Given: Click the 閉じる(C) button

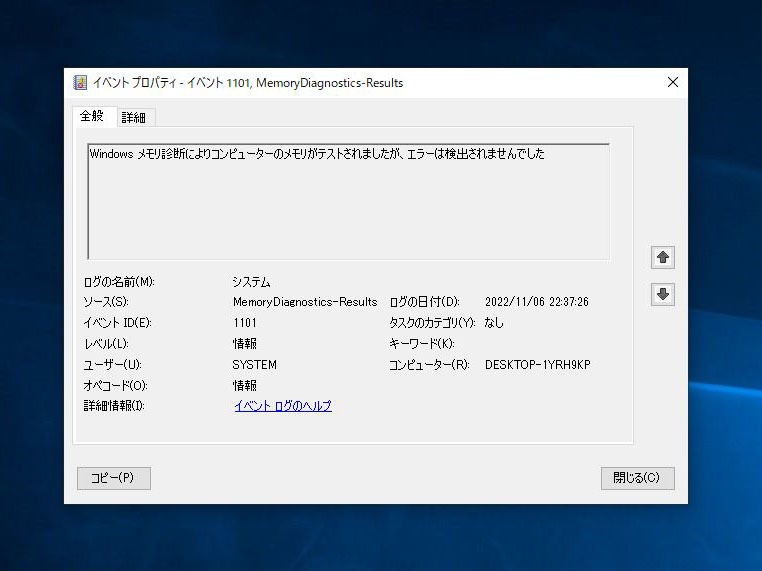Looking at the screenshot, I should pyautogui.click(x=638, y=478).
